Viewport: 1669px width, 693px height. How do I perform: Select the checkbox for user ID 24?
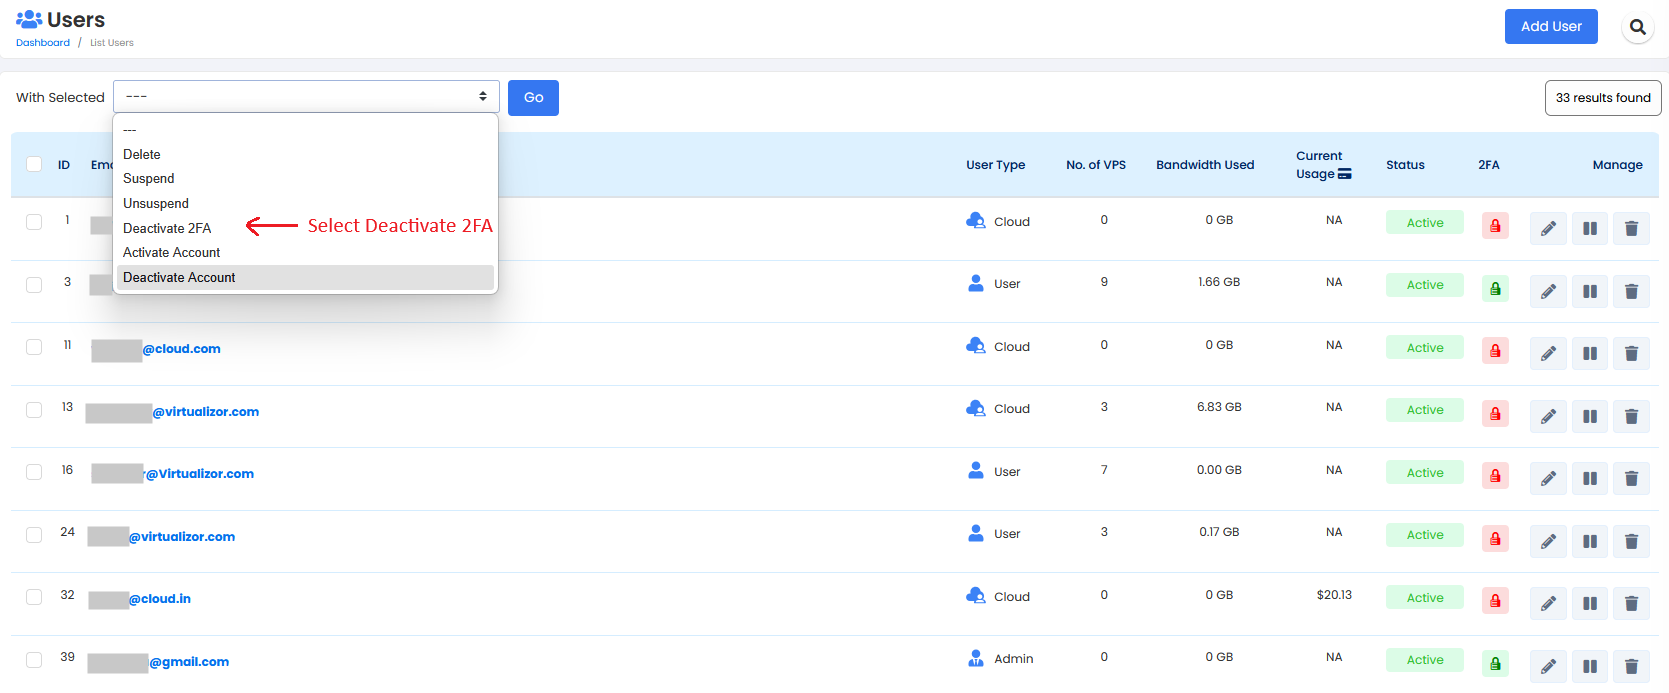34,535
